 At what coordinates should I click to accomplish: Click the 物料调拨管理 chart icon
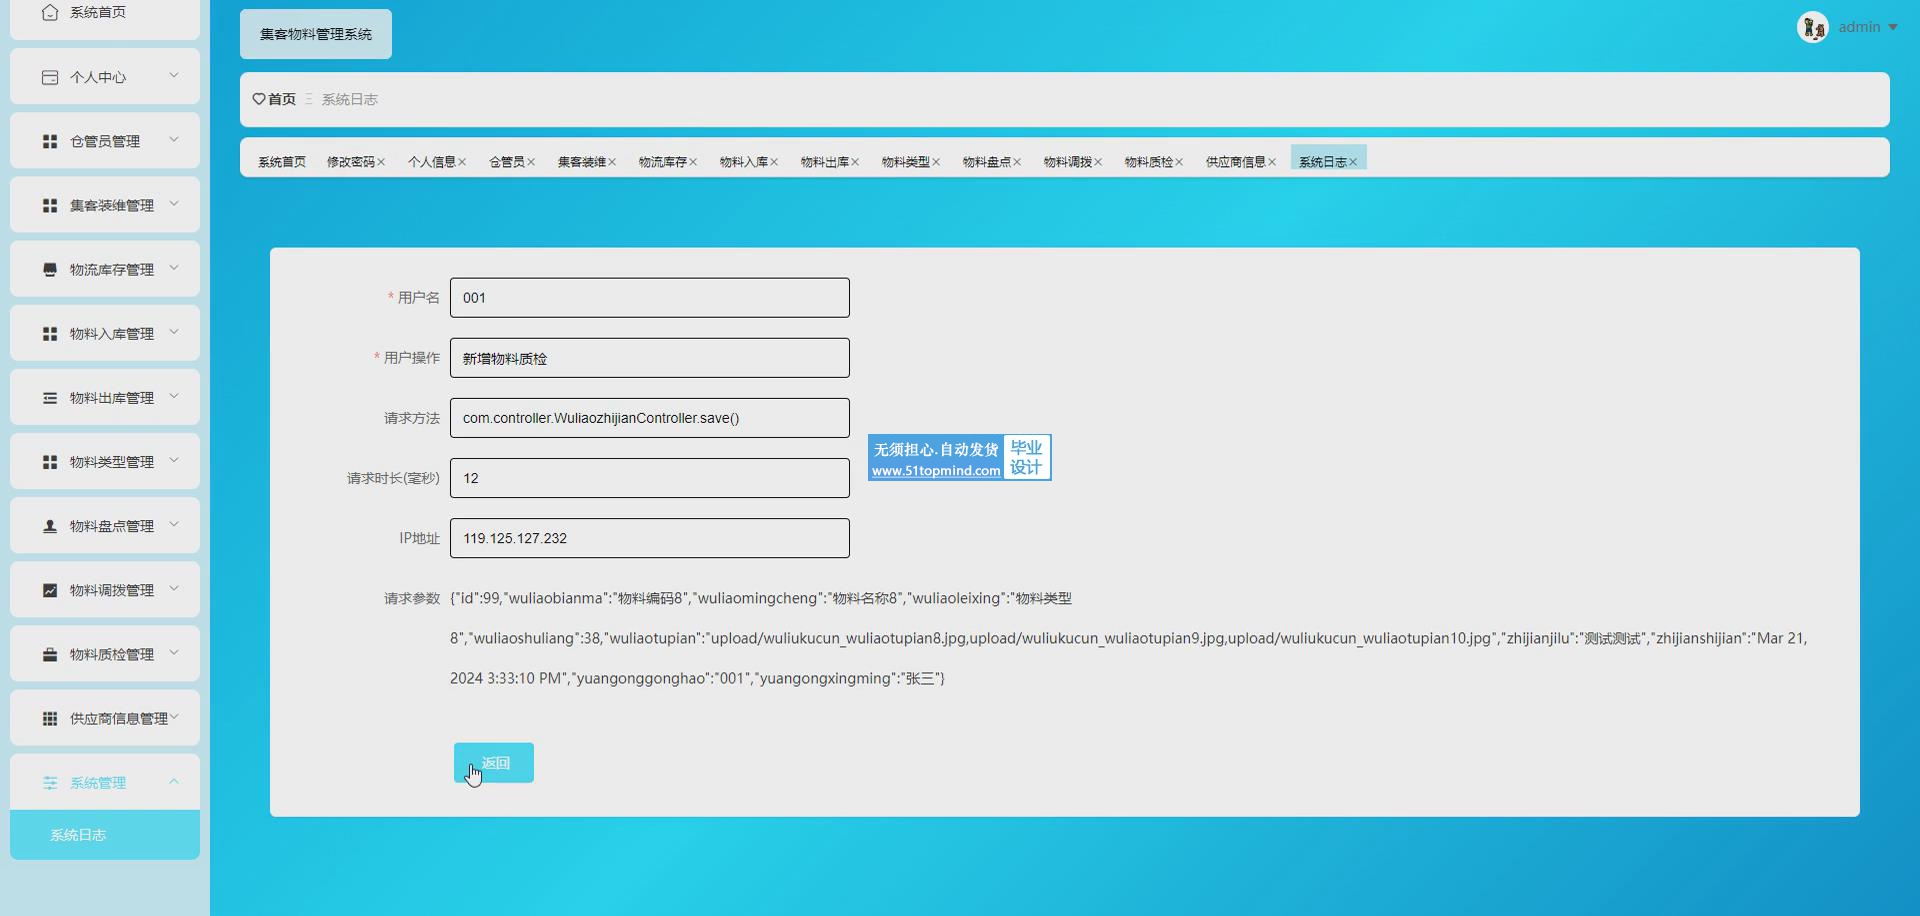pos(50,590)
